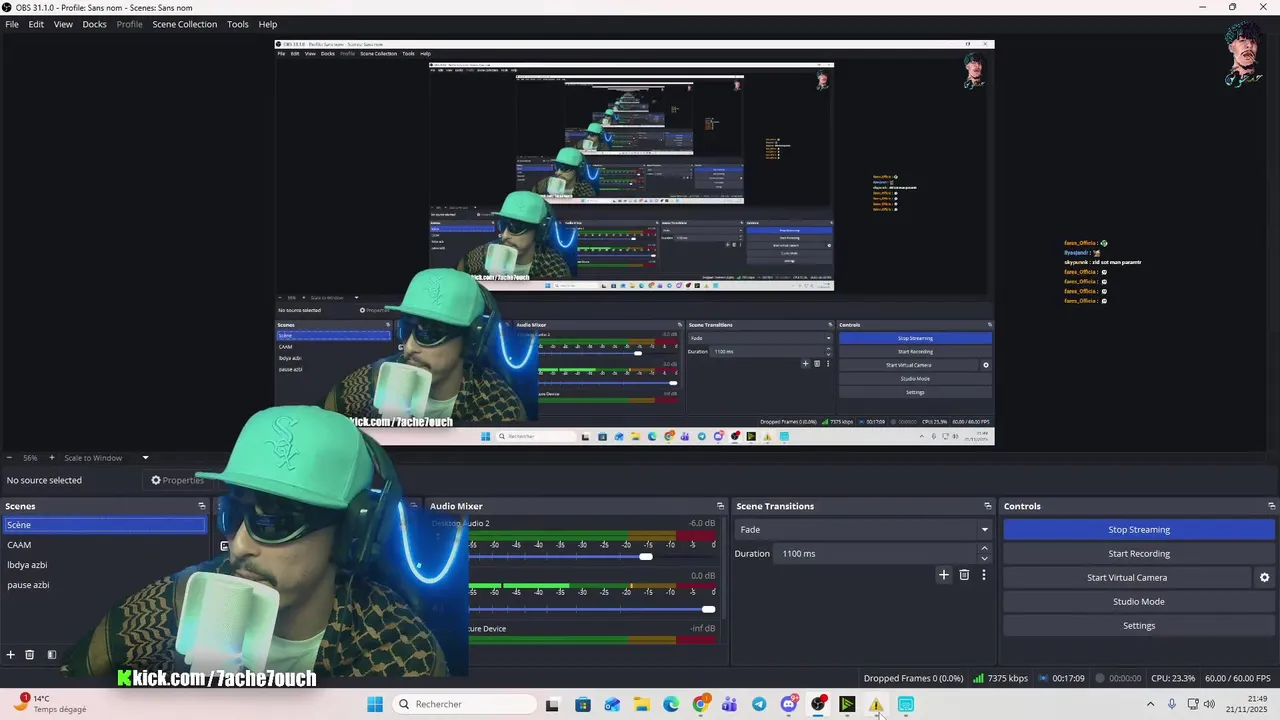Expand hidden system tray icons chevron

pyautogui.click(x=1150, y=704)
